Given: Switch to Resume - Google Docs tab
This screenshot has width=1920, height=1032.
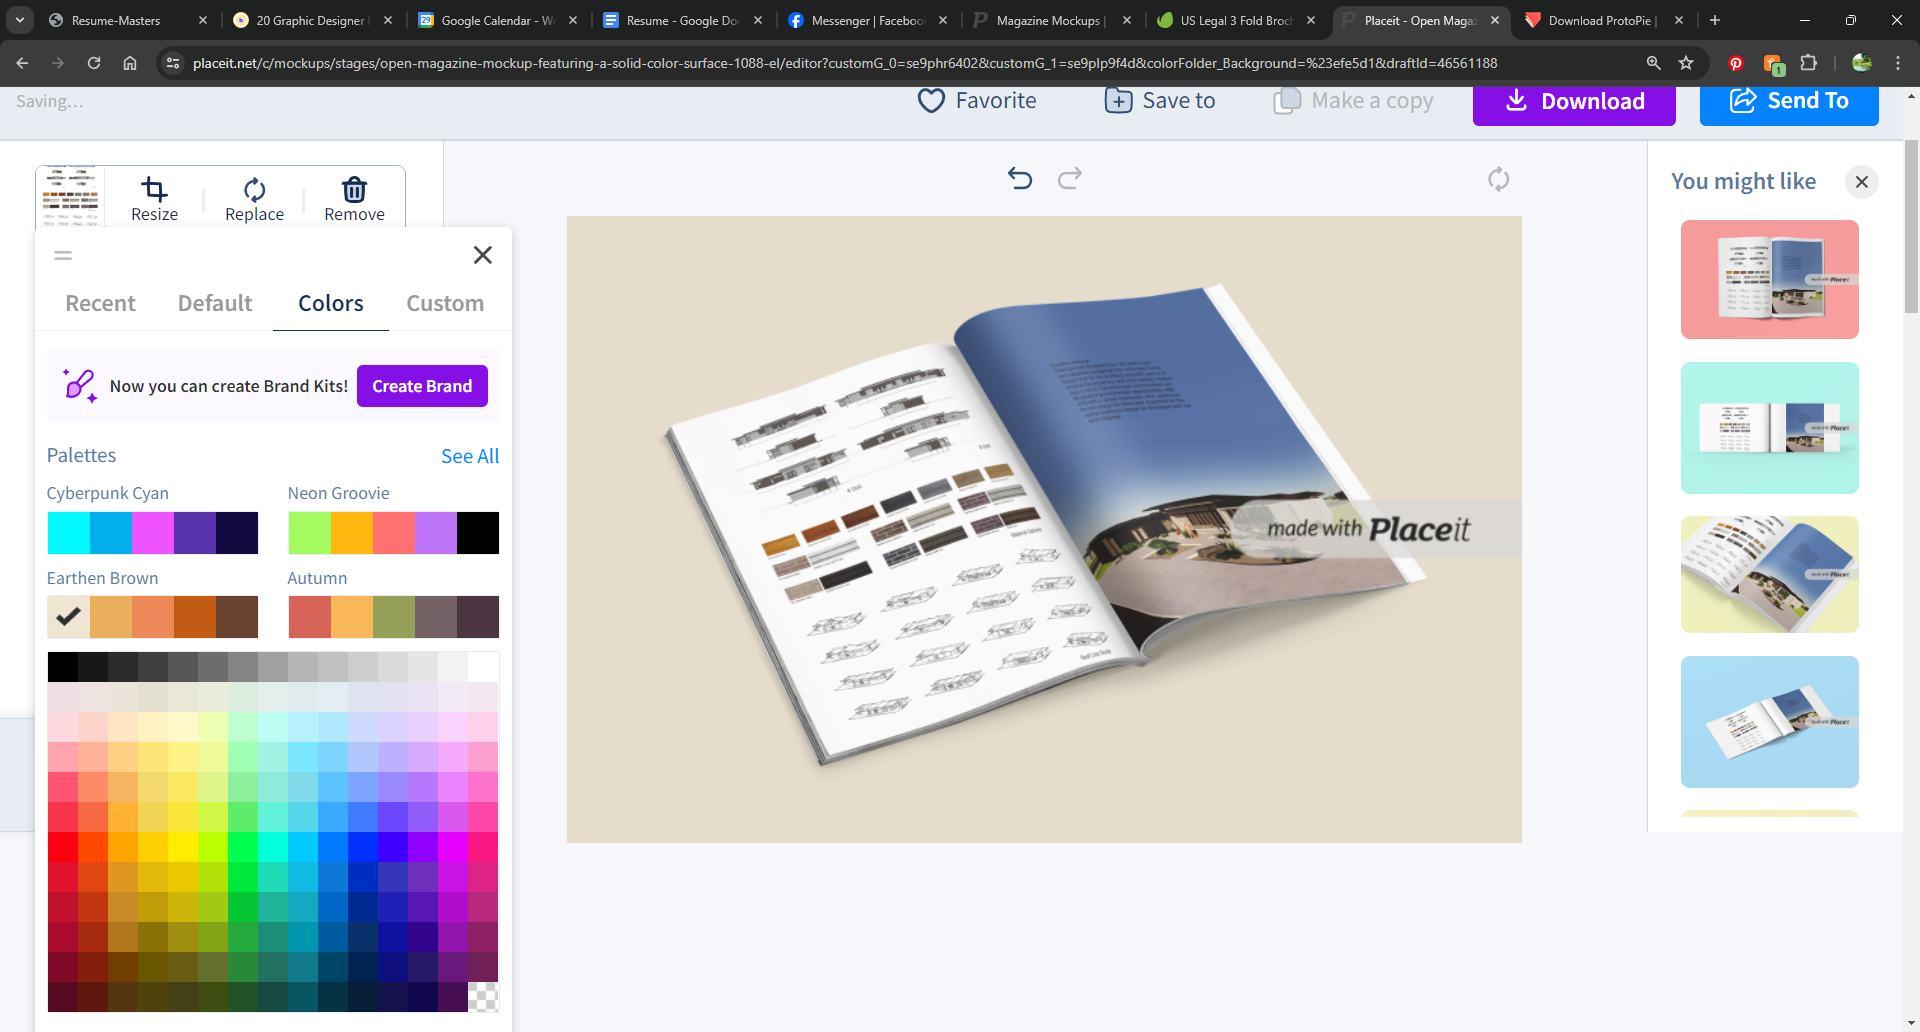Looking at the screenshot, I should (x=682, y=20).
